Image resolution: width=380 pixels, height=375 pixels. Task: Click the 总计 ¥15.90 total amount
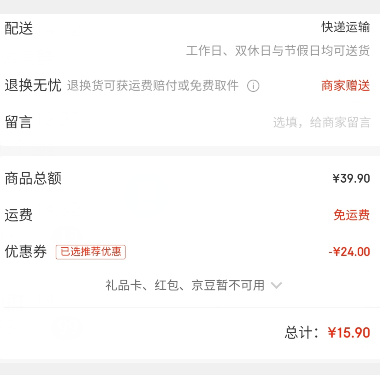pos(349,333)
